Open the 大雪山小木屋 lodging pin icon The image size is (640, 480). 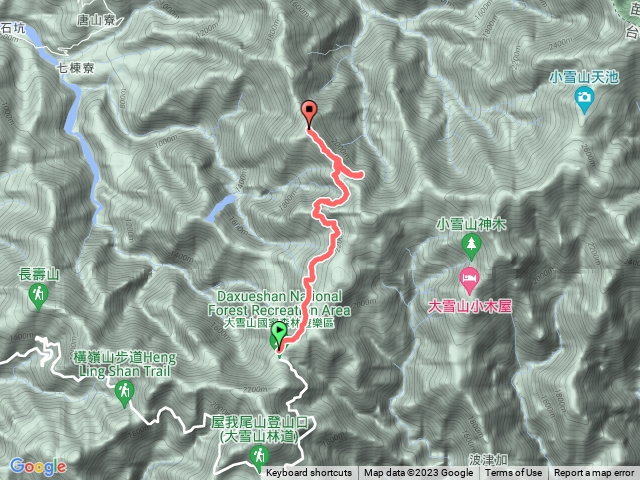(469, 281)
